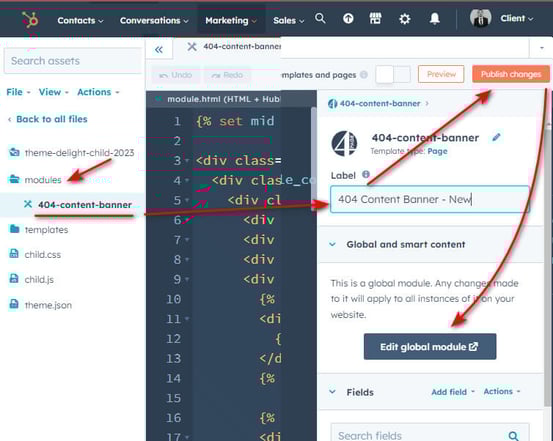The height and width of the screenshot is (441, 553).
Task: Open the tab overflow dropdown arrow
Action: click(x=542, y=48)
